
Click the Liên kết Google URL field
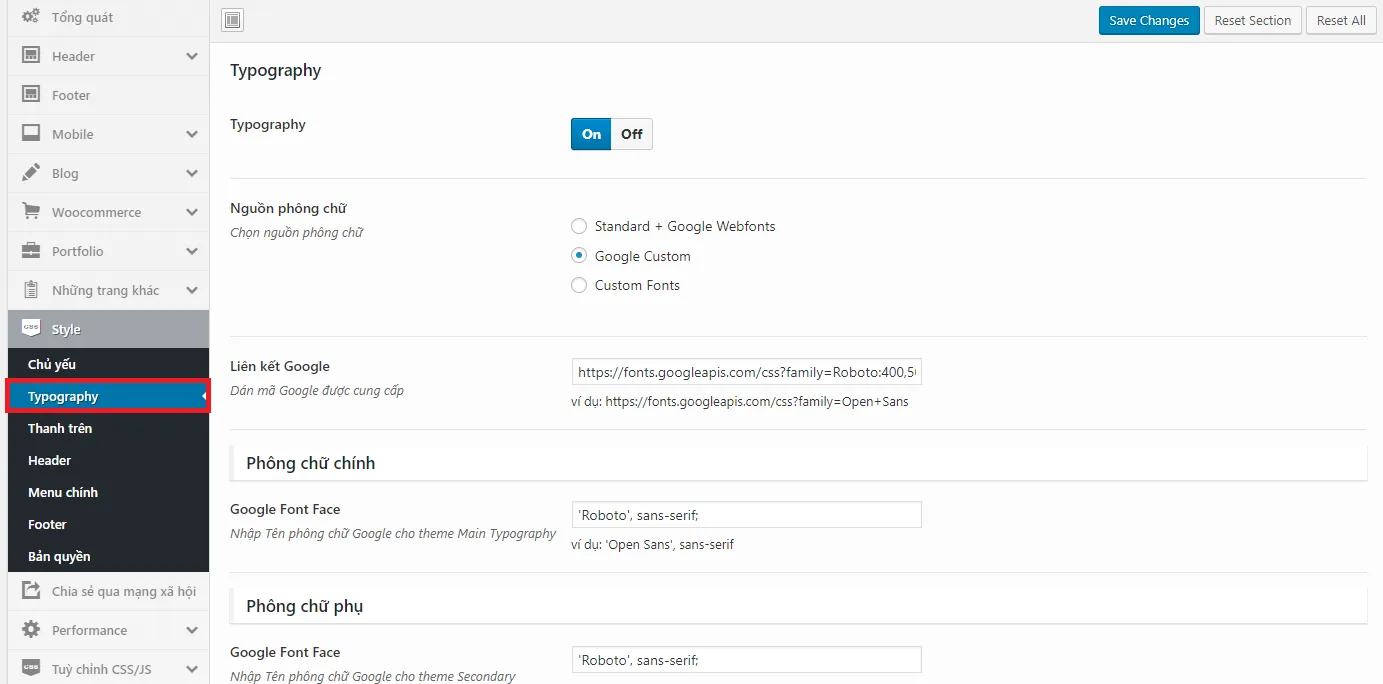(746, 372)
